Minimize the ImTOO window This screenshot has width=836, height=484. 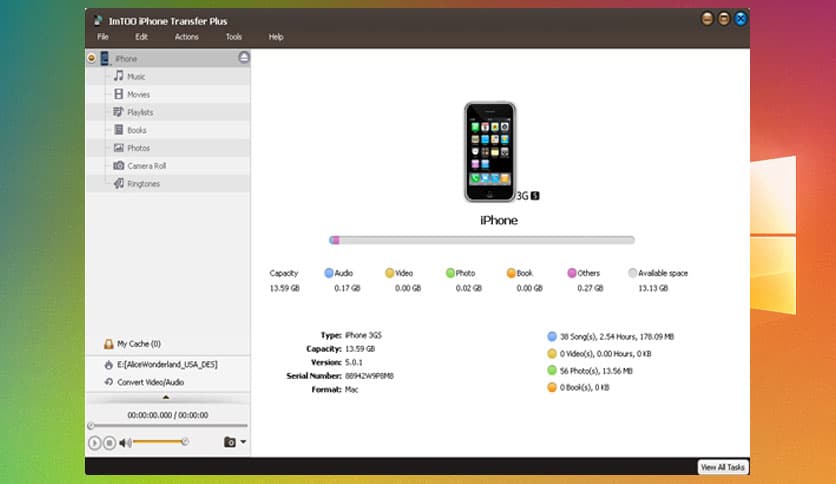[x=707, y=19]
